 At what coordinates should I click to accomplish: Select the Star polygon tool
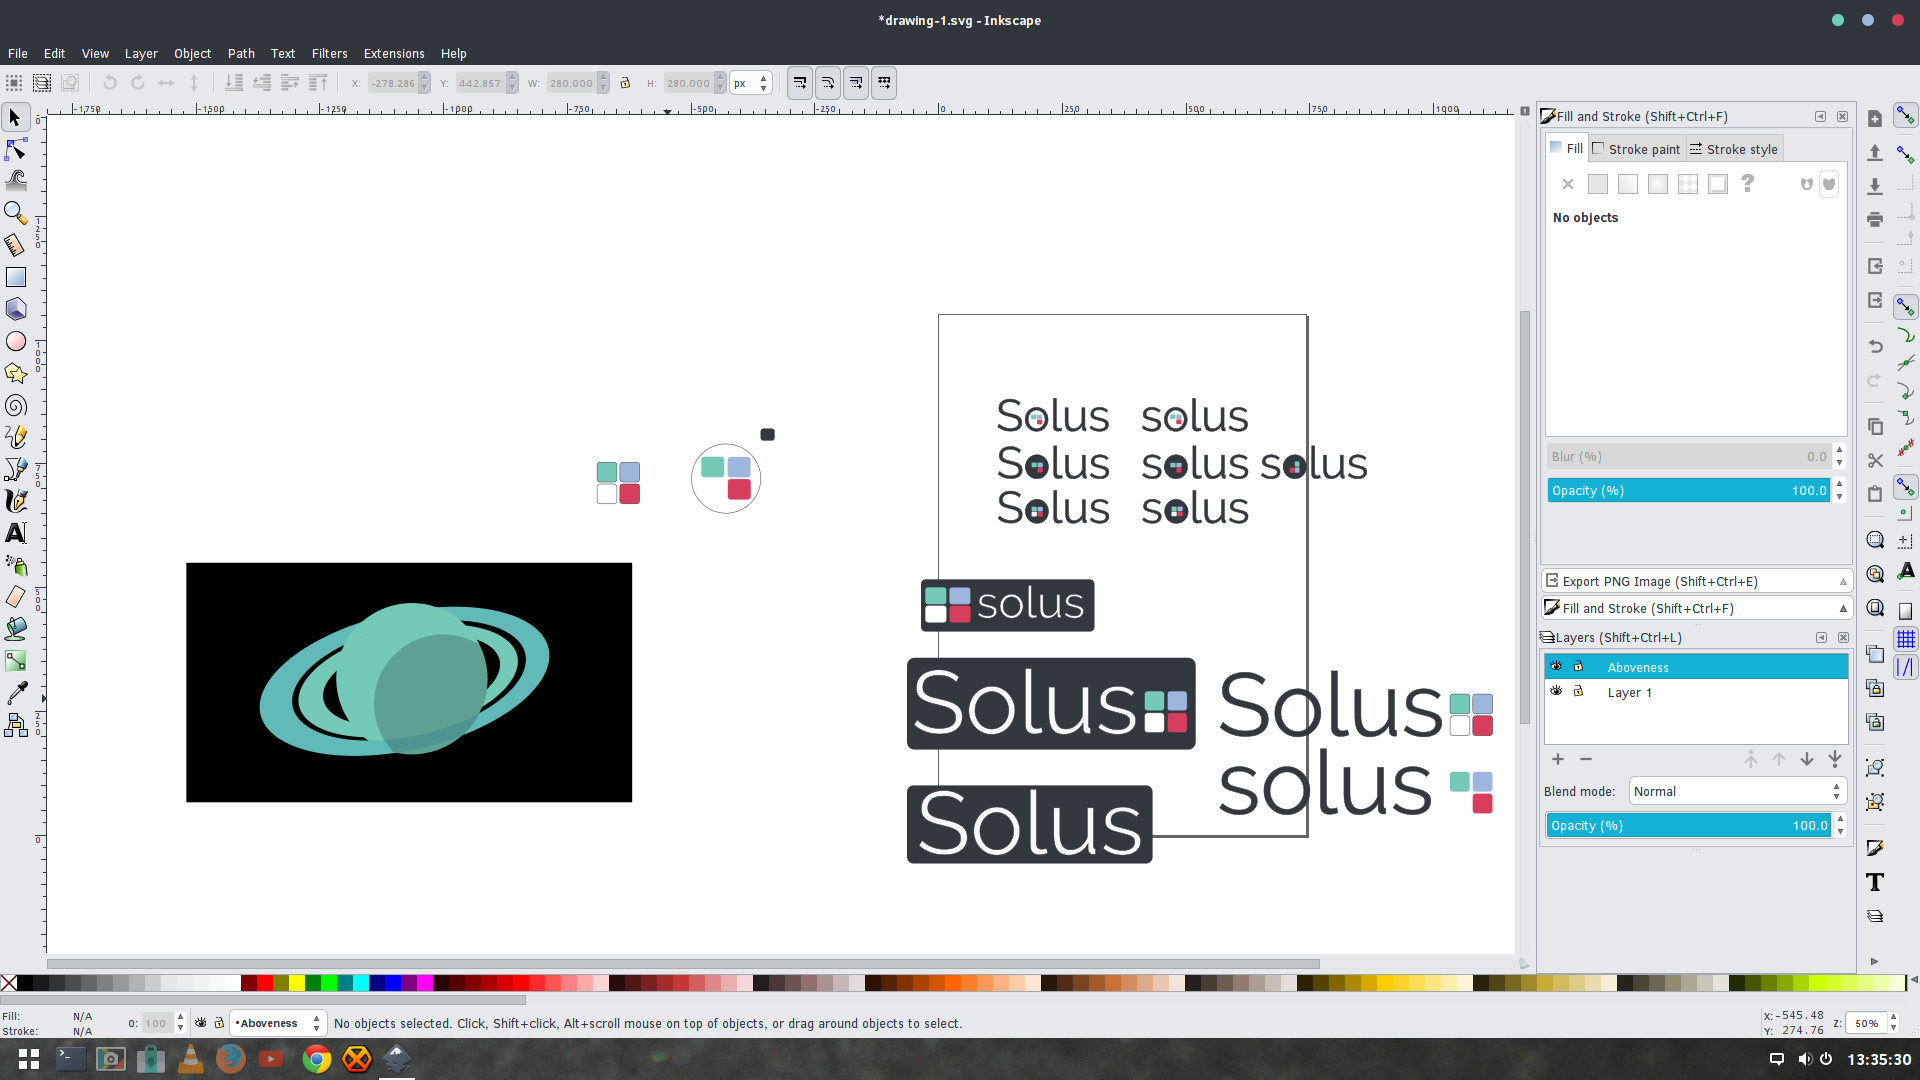pyautogui.click(x=15, y=373)
